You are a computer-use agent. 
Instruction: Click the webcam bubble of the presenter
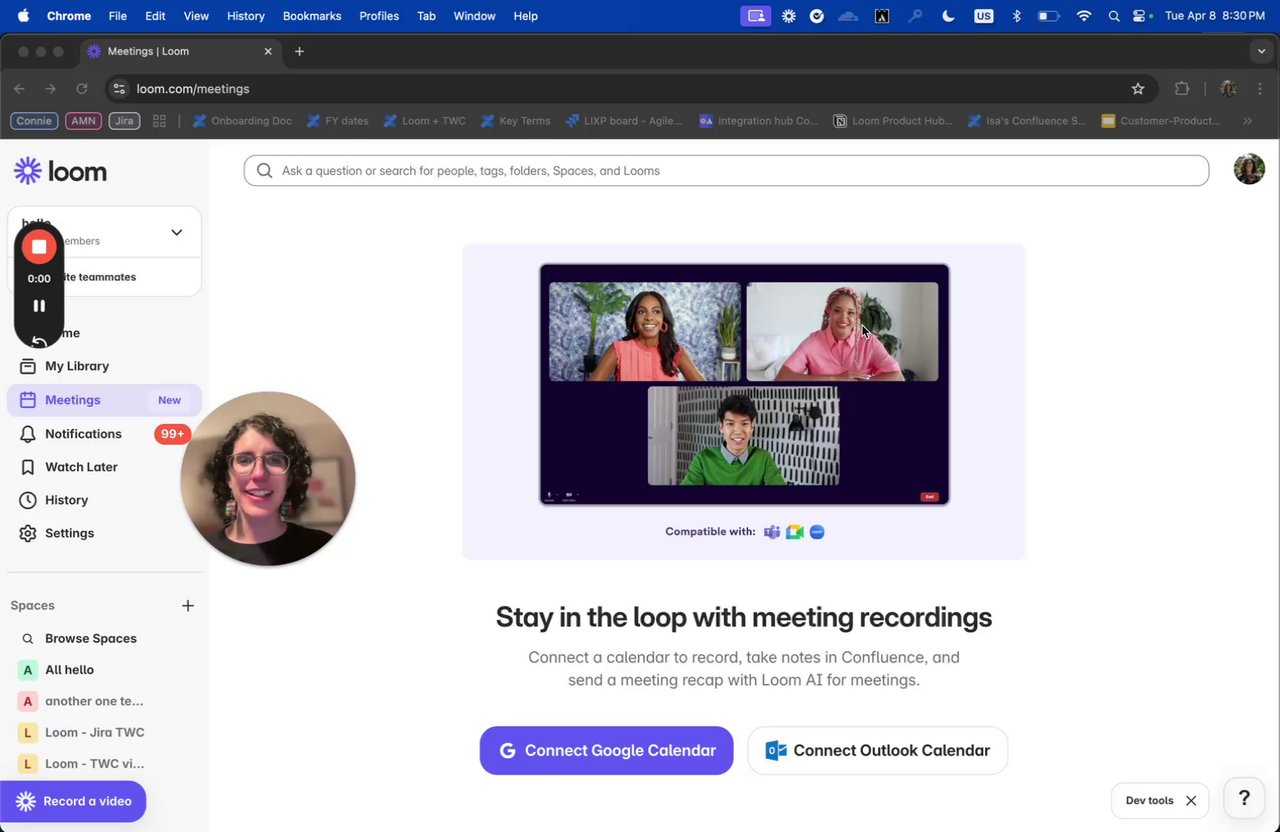click(268, 478)
